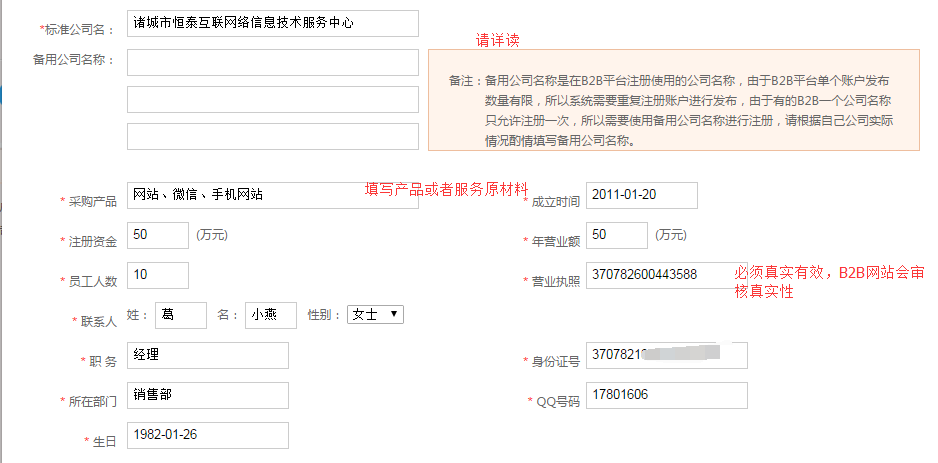938x463 pixels.
Task: Focus the 身份证号 ID number field
Action: pos(666,355)
